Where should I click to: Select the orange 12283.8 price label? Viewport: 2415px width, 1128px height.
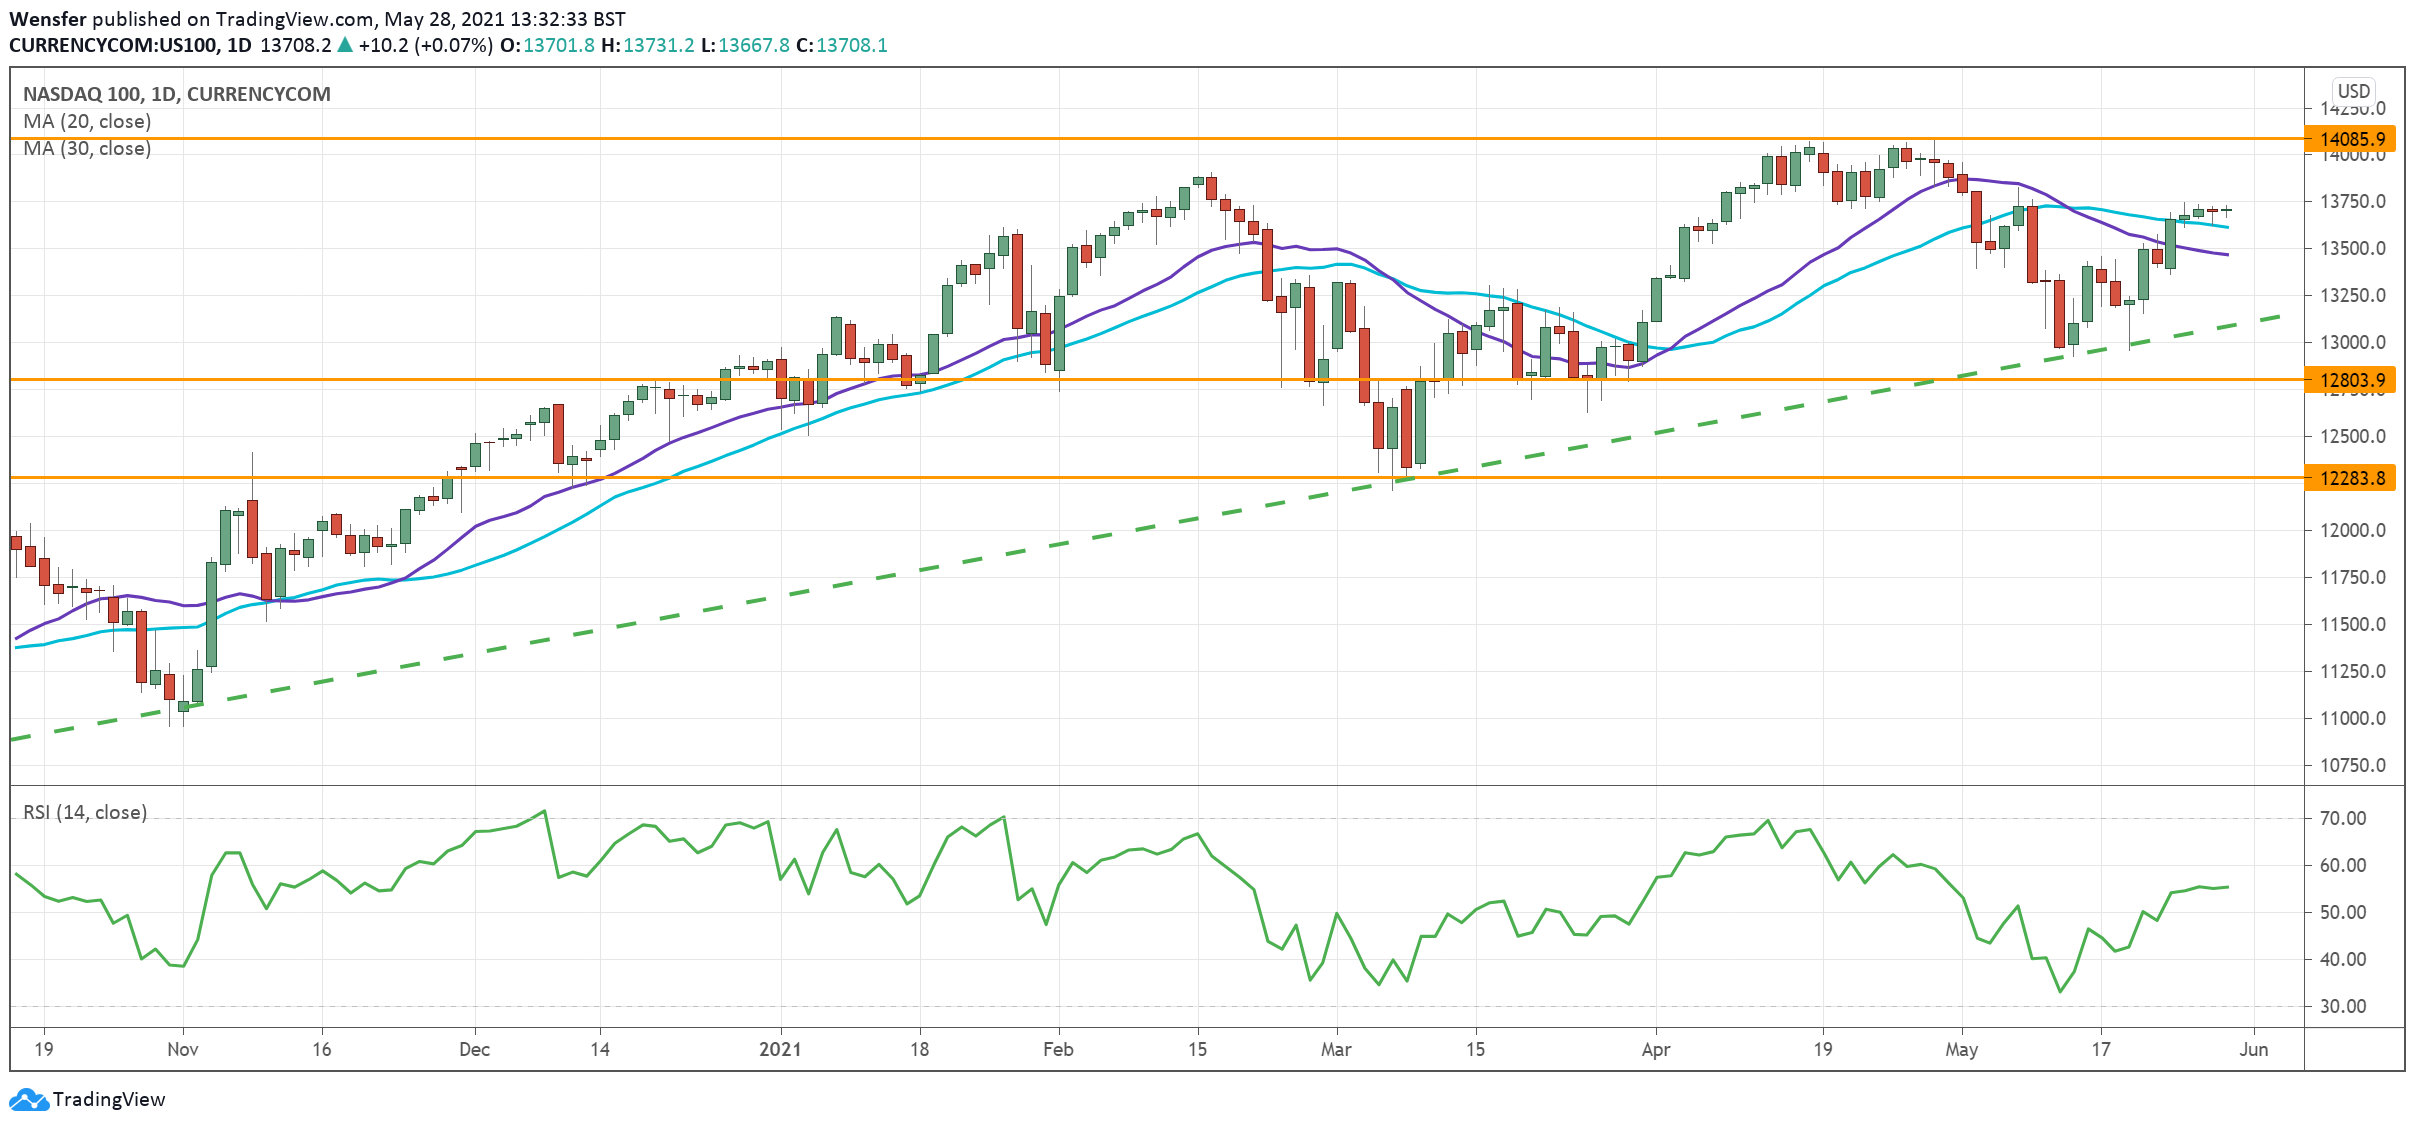(x=2352, y=478)
